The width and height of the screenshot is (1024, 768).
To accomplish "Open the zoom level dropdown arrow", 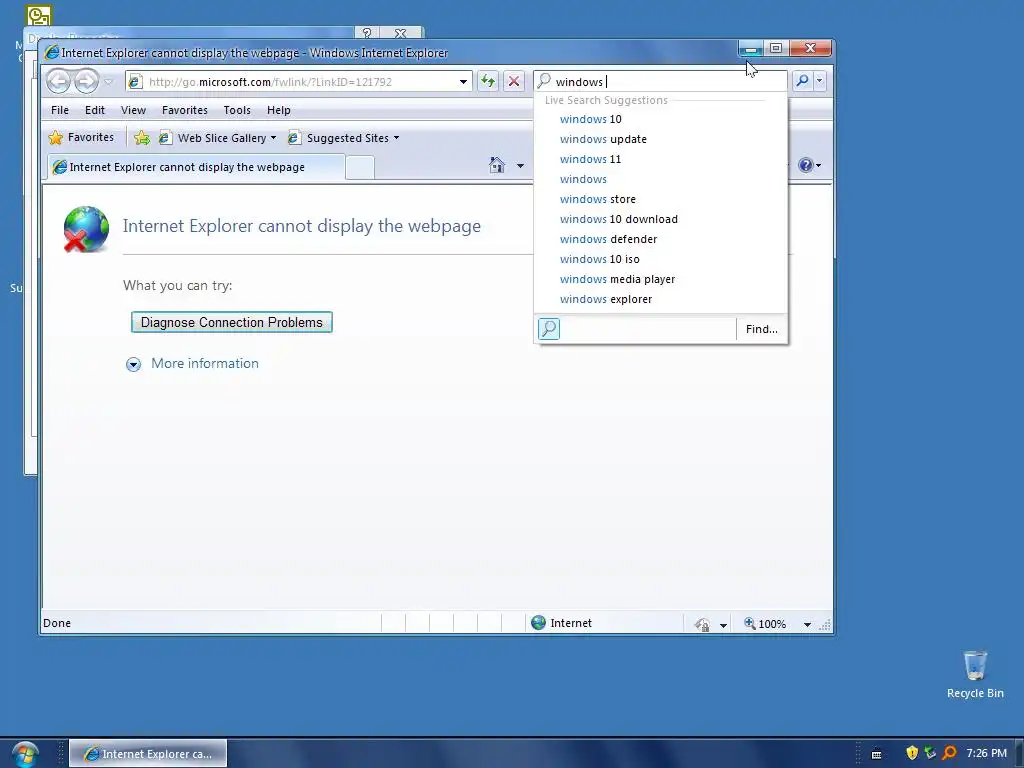I will click(x=807, y=625).
